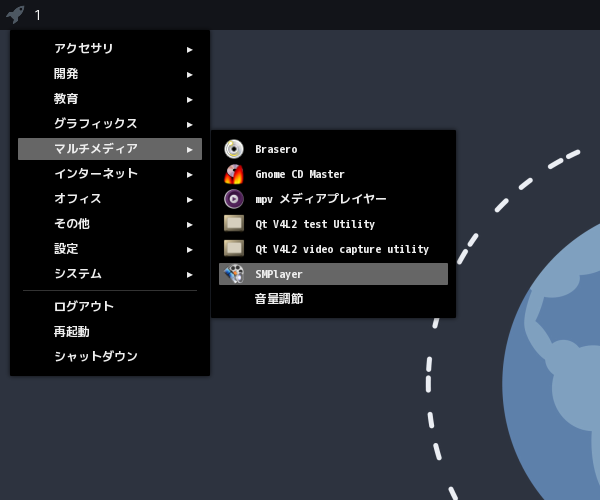Open the グラフィックス menu category
The width and height of the screenshot is (600, 500).
point(110,124)
